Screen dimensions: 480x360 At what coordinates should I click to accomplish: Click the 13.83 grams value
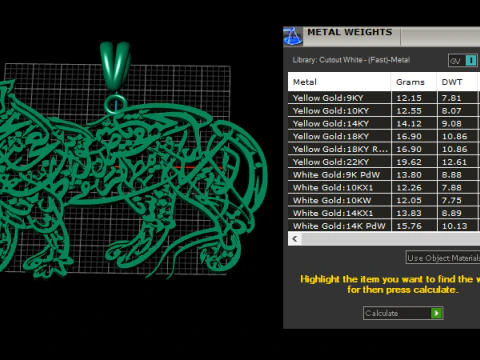409,213
